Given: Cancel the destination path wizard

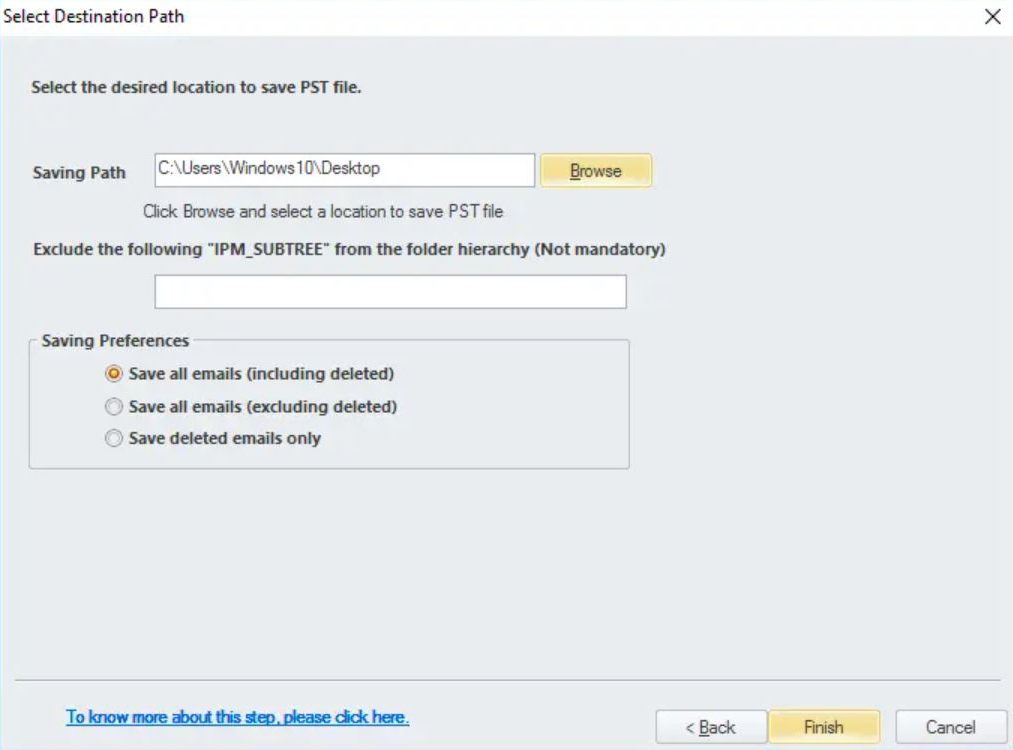Looking at the screenshot, I should (950, 727).
